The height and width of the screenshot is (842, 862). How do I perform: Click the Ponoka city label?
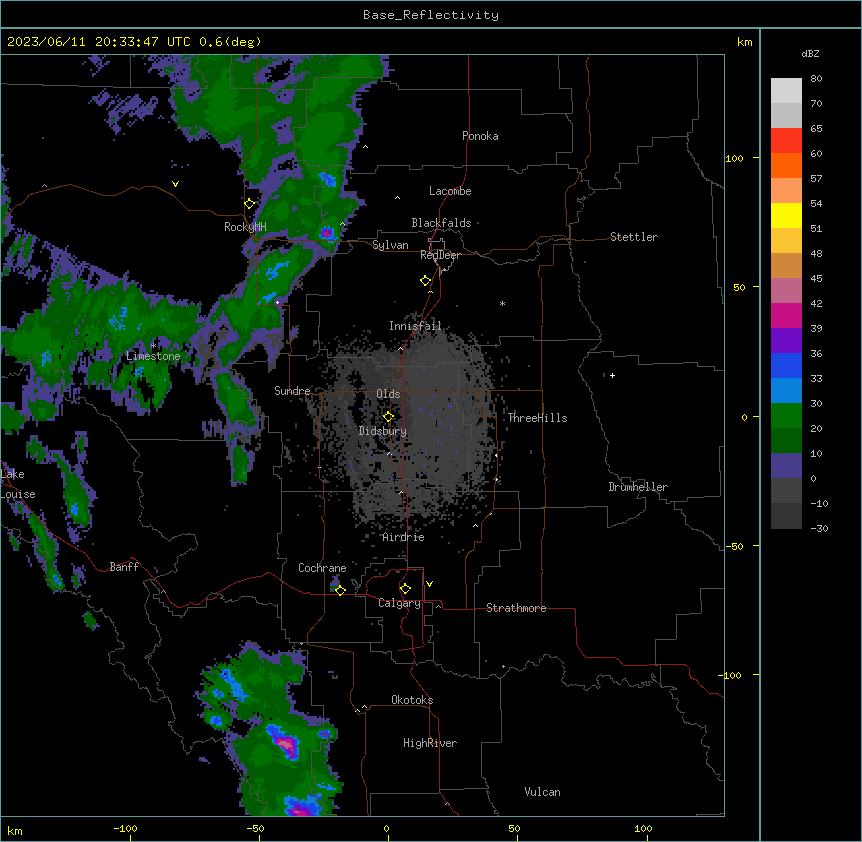tap(480, 136)
